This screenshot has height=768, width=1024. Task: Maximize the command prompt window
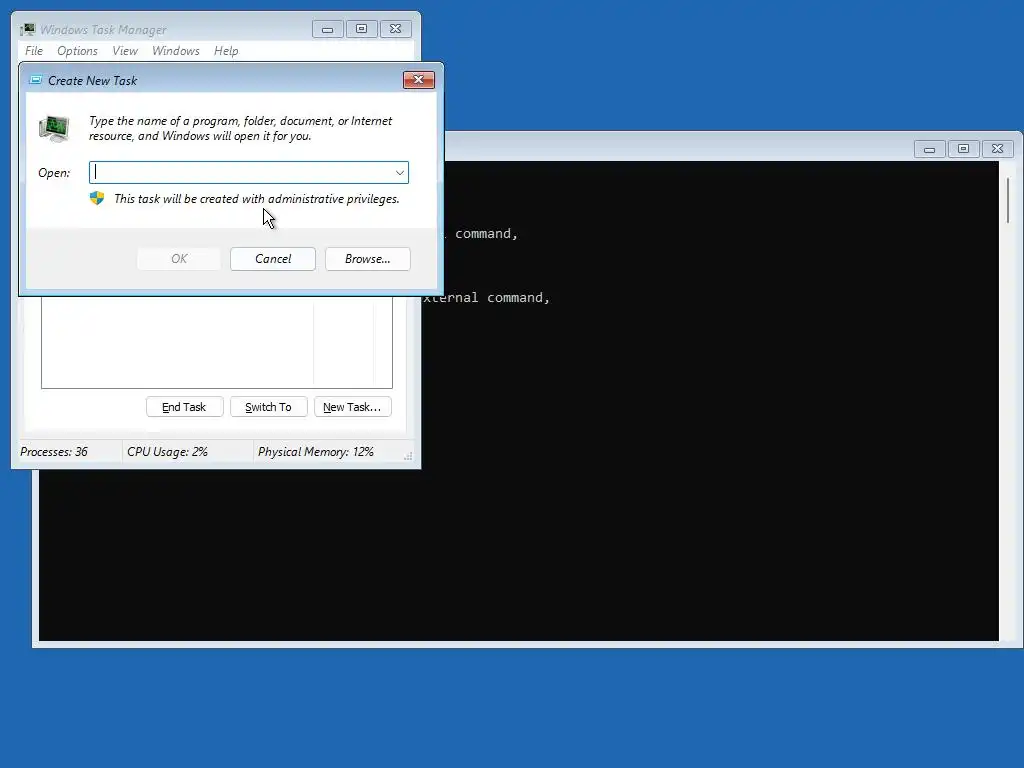(x=963, y=149)
